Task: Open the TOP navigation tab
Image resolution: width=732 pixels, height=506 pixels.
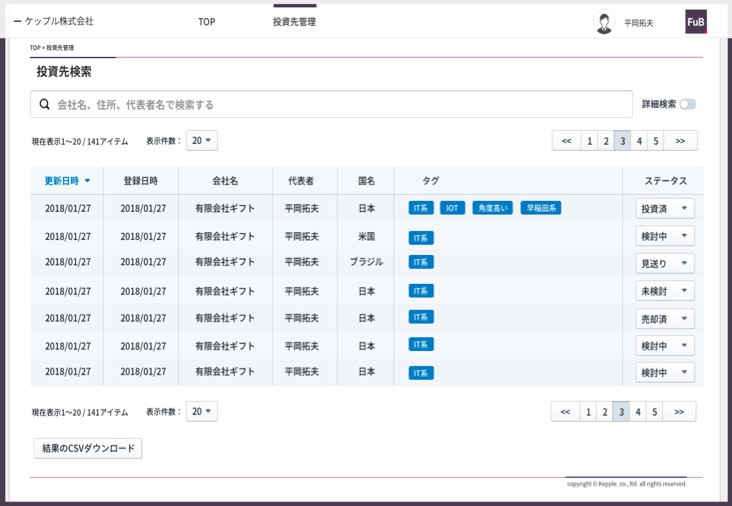Action: pos(206,21)
